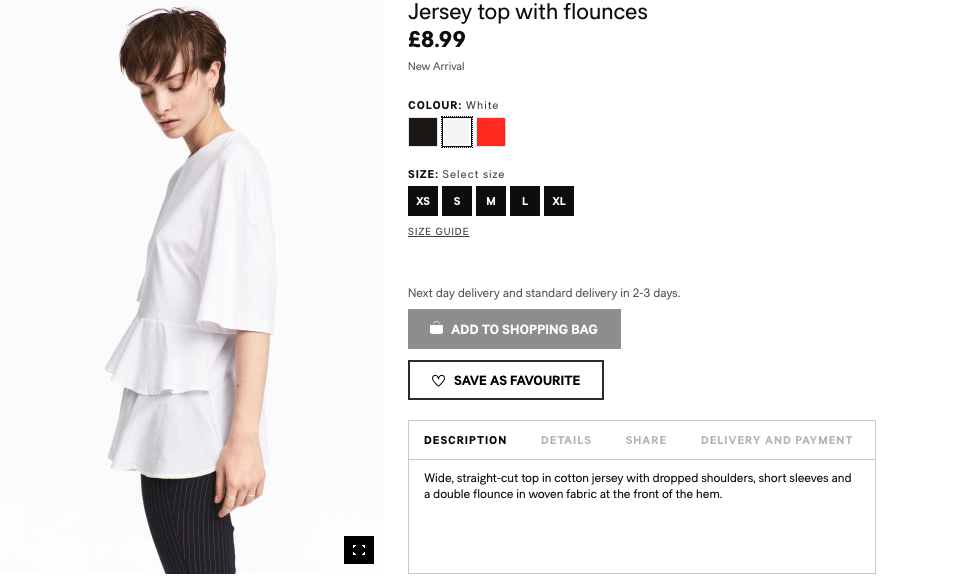
Task: Click ADD TO SHOPPING BAG
Action: [x=514, y=328]
